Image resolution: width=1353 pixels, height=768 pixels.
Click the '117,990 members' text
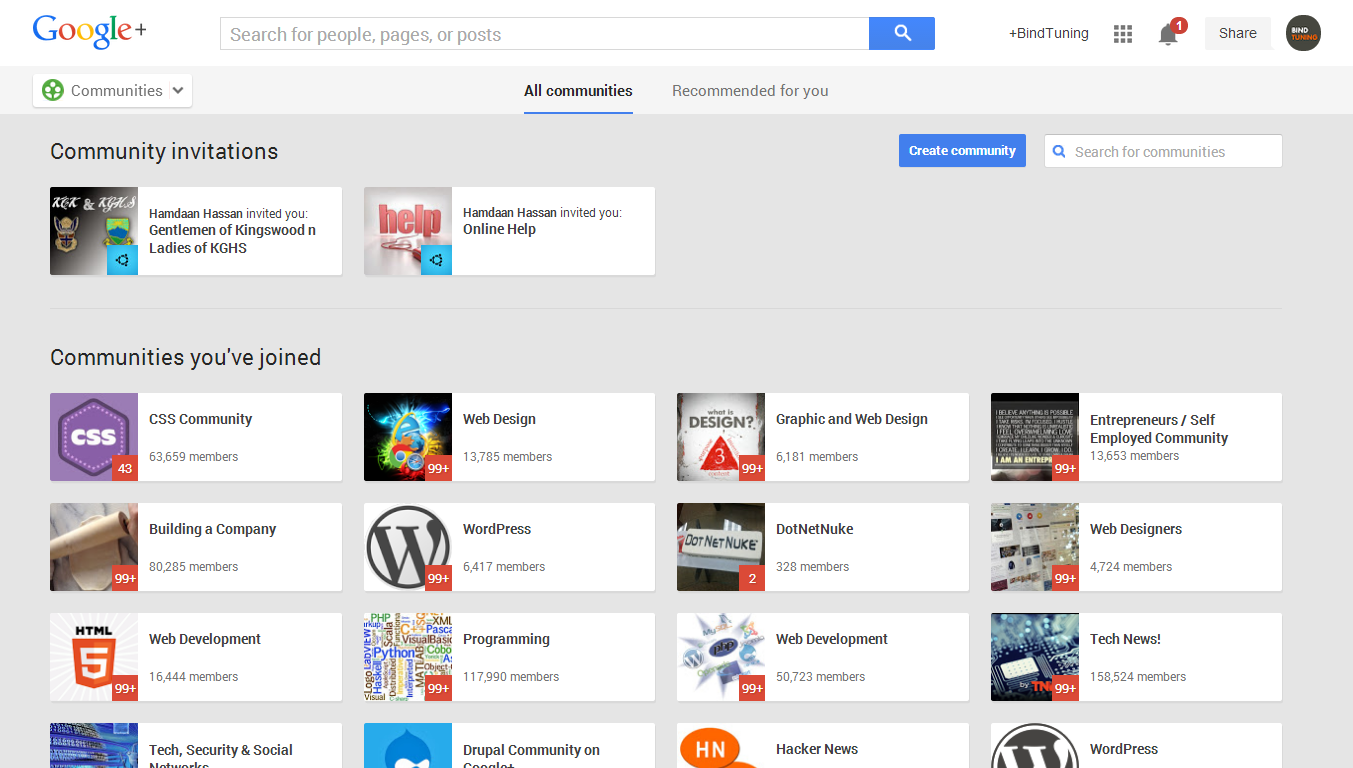pos(511,677)
